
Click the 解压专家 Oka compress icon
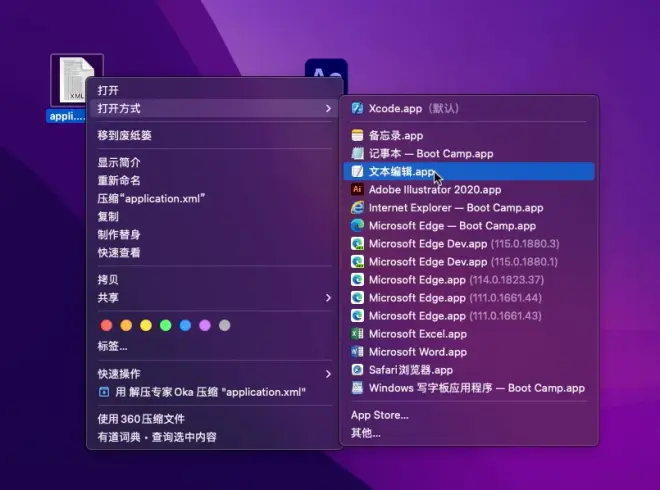104,392
